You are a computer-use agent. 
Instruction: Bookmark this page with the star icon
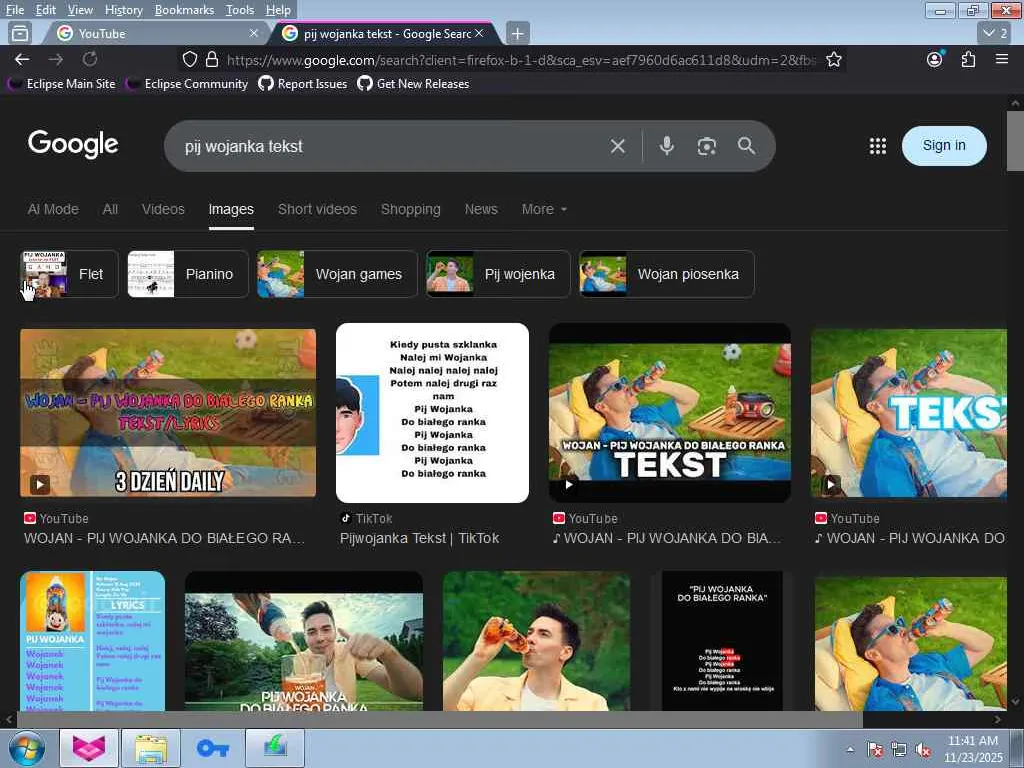(x=833, y=59)
